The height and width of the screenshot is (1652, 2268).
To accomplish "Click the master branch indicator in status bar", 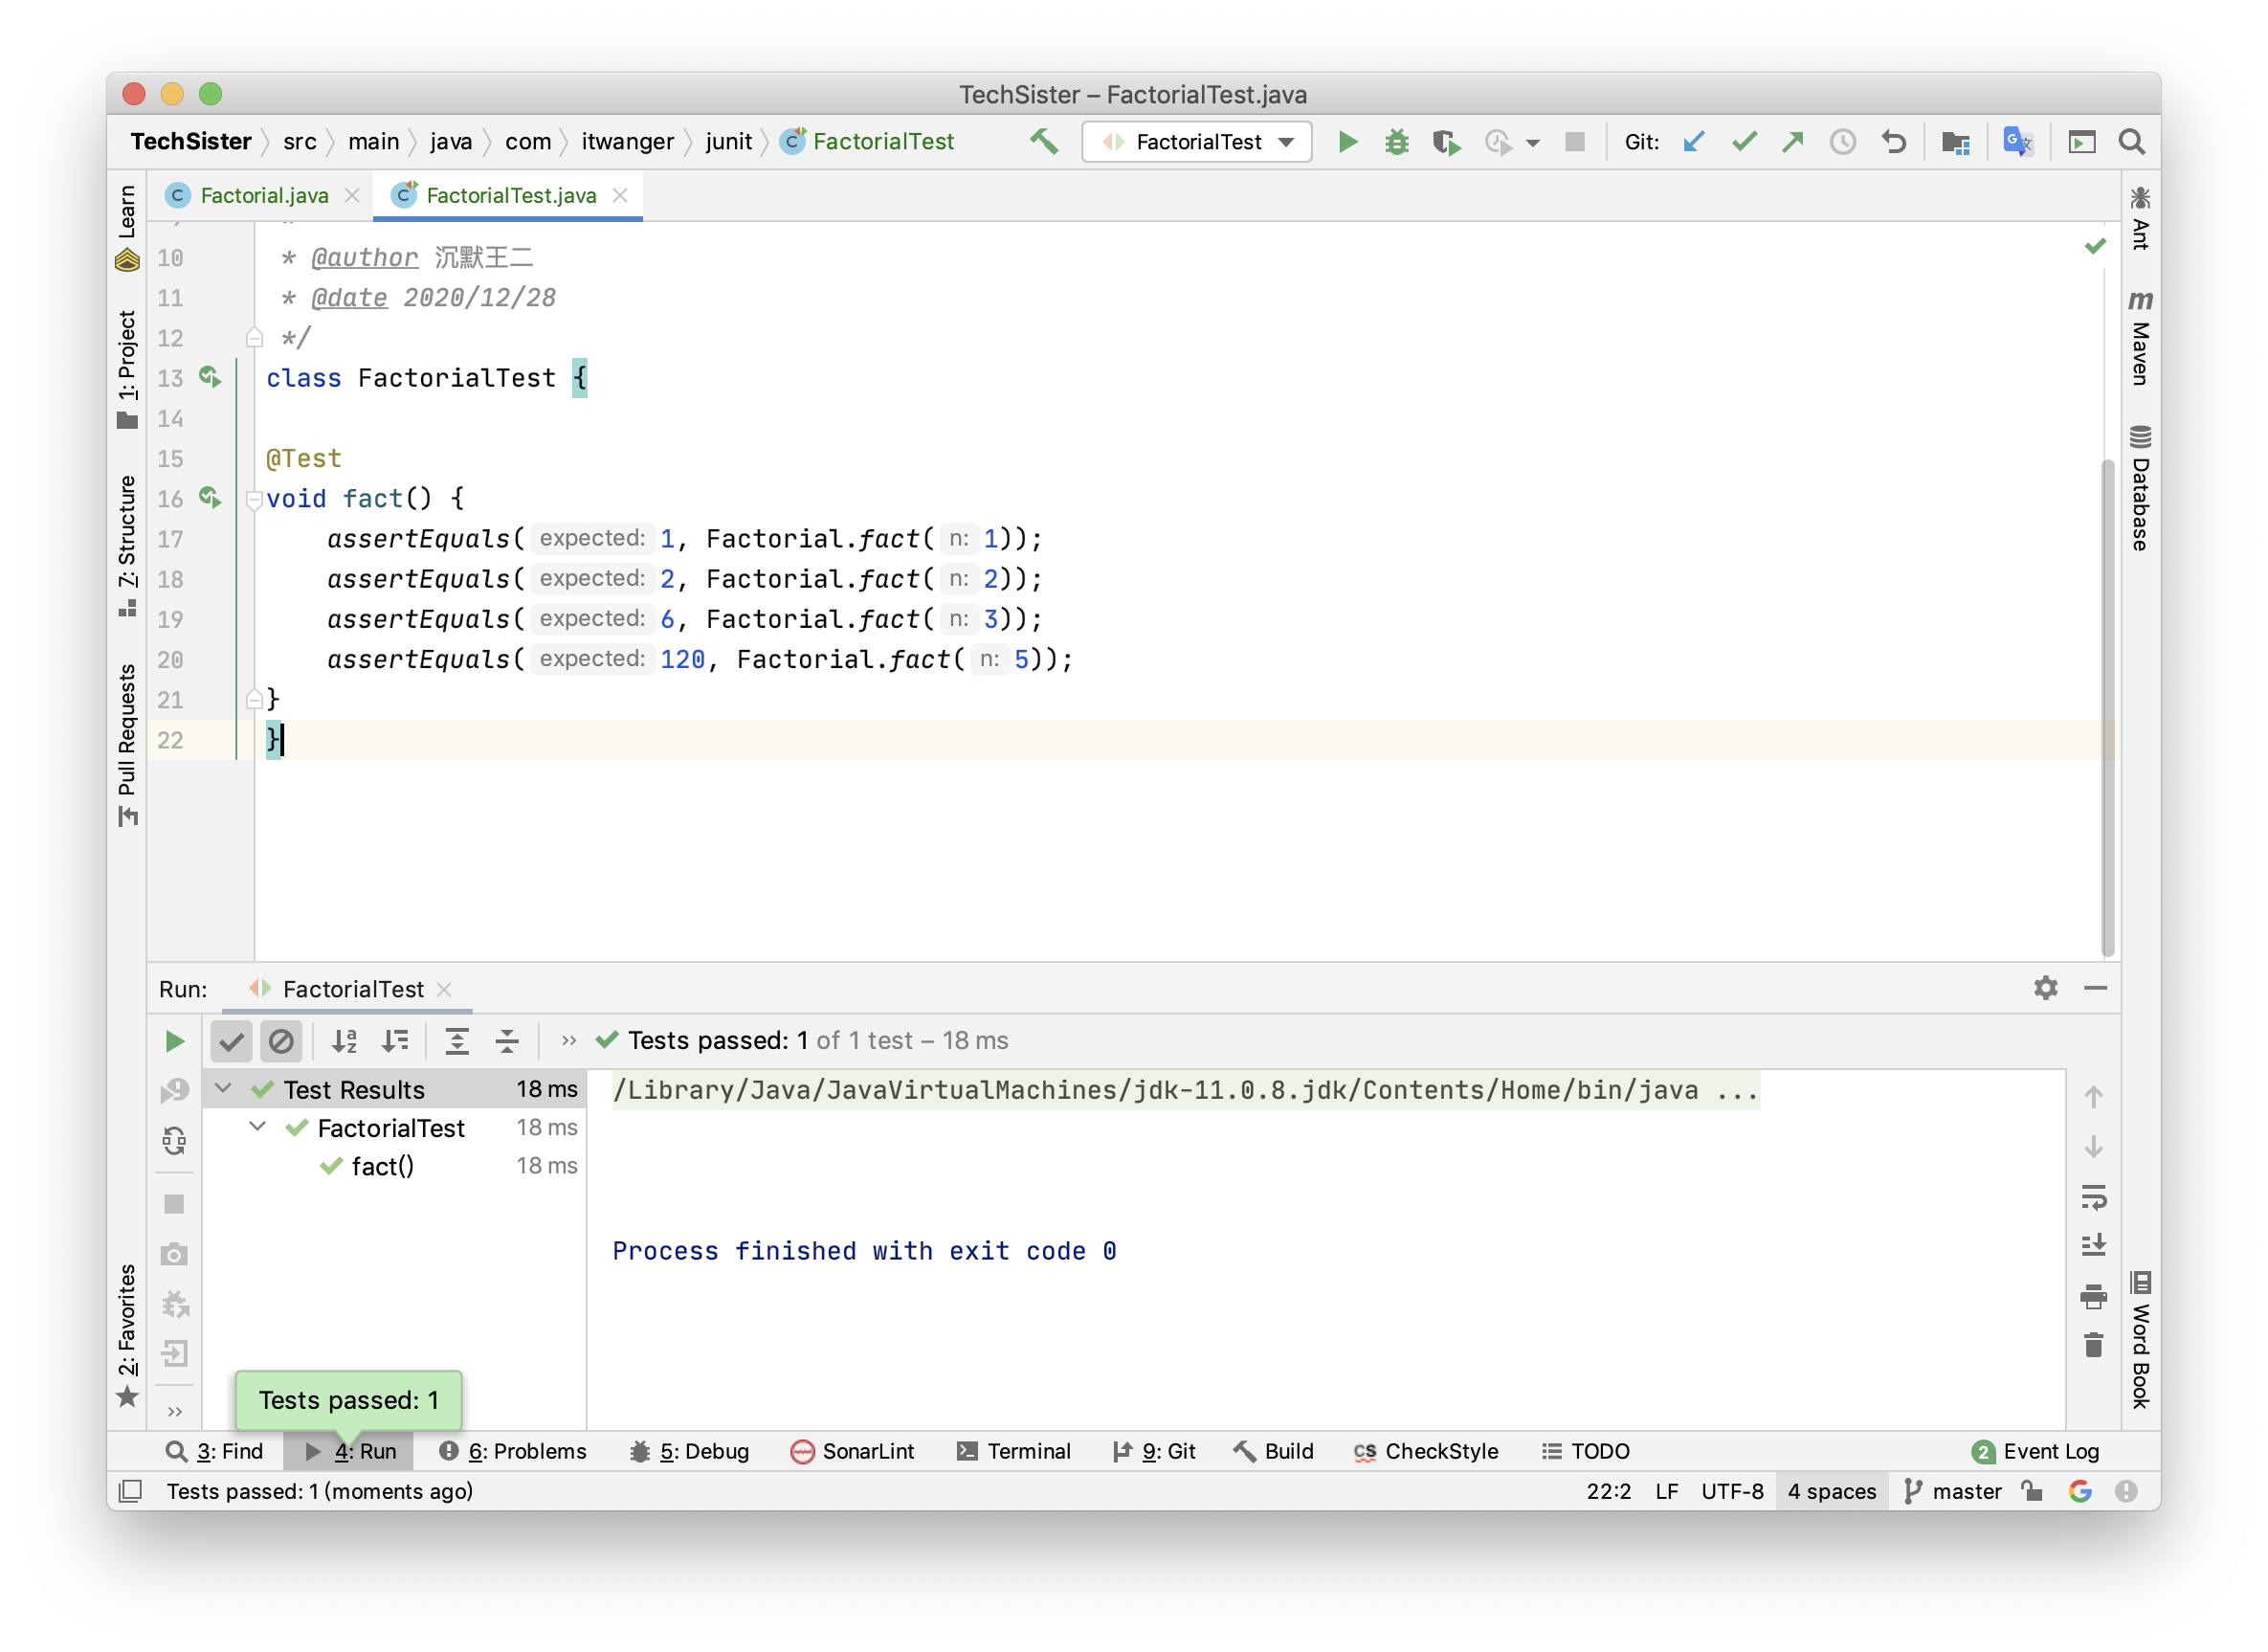I will tap(1953, 1491).
